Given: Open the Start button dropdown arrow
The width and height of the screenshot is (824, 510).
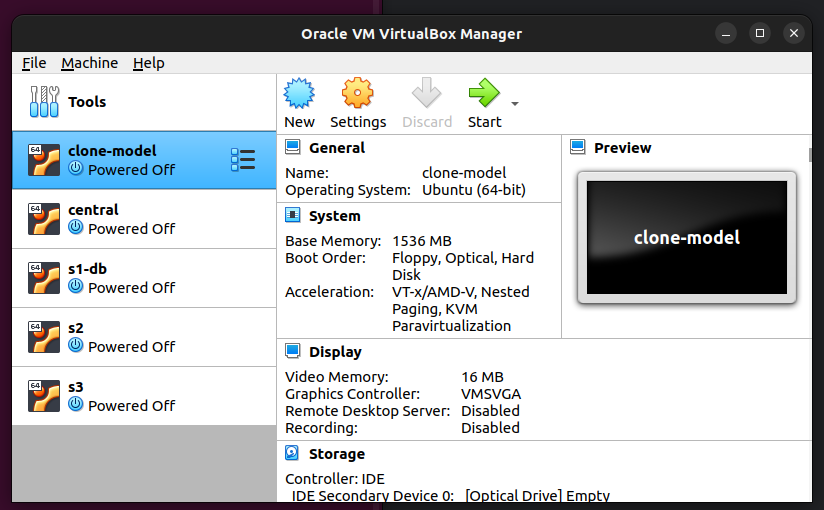Looking at the screenshot, I should tap(515, 104).
